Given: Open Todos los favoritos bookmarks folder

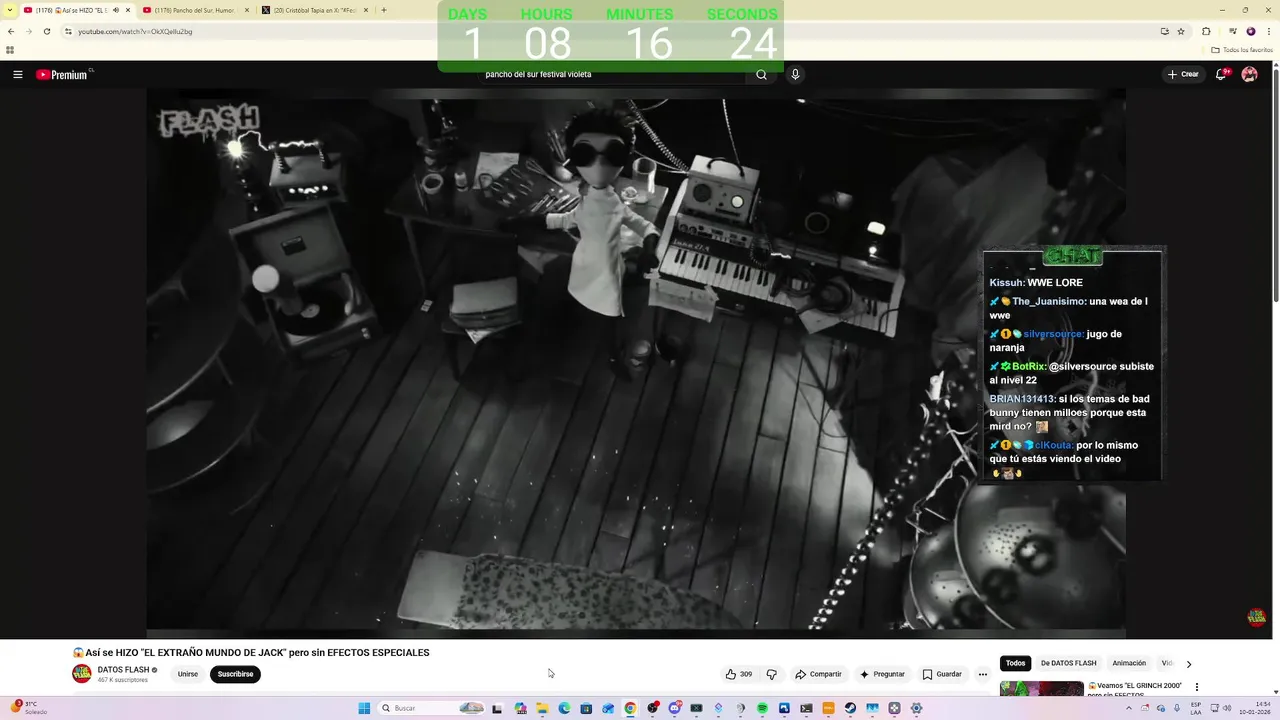Looking at the screenshot, I should click(x=1242, y=49).
